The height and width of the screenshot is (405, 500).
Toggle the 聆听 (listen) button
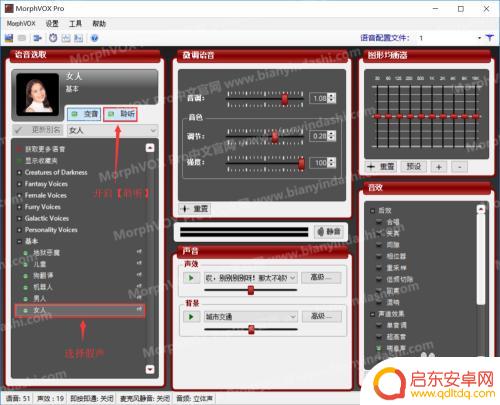click(x=120, y=114)
